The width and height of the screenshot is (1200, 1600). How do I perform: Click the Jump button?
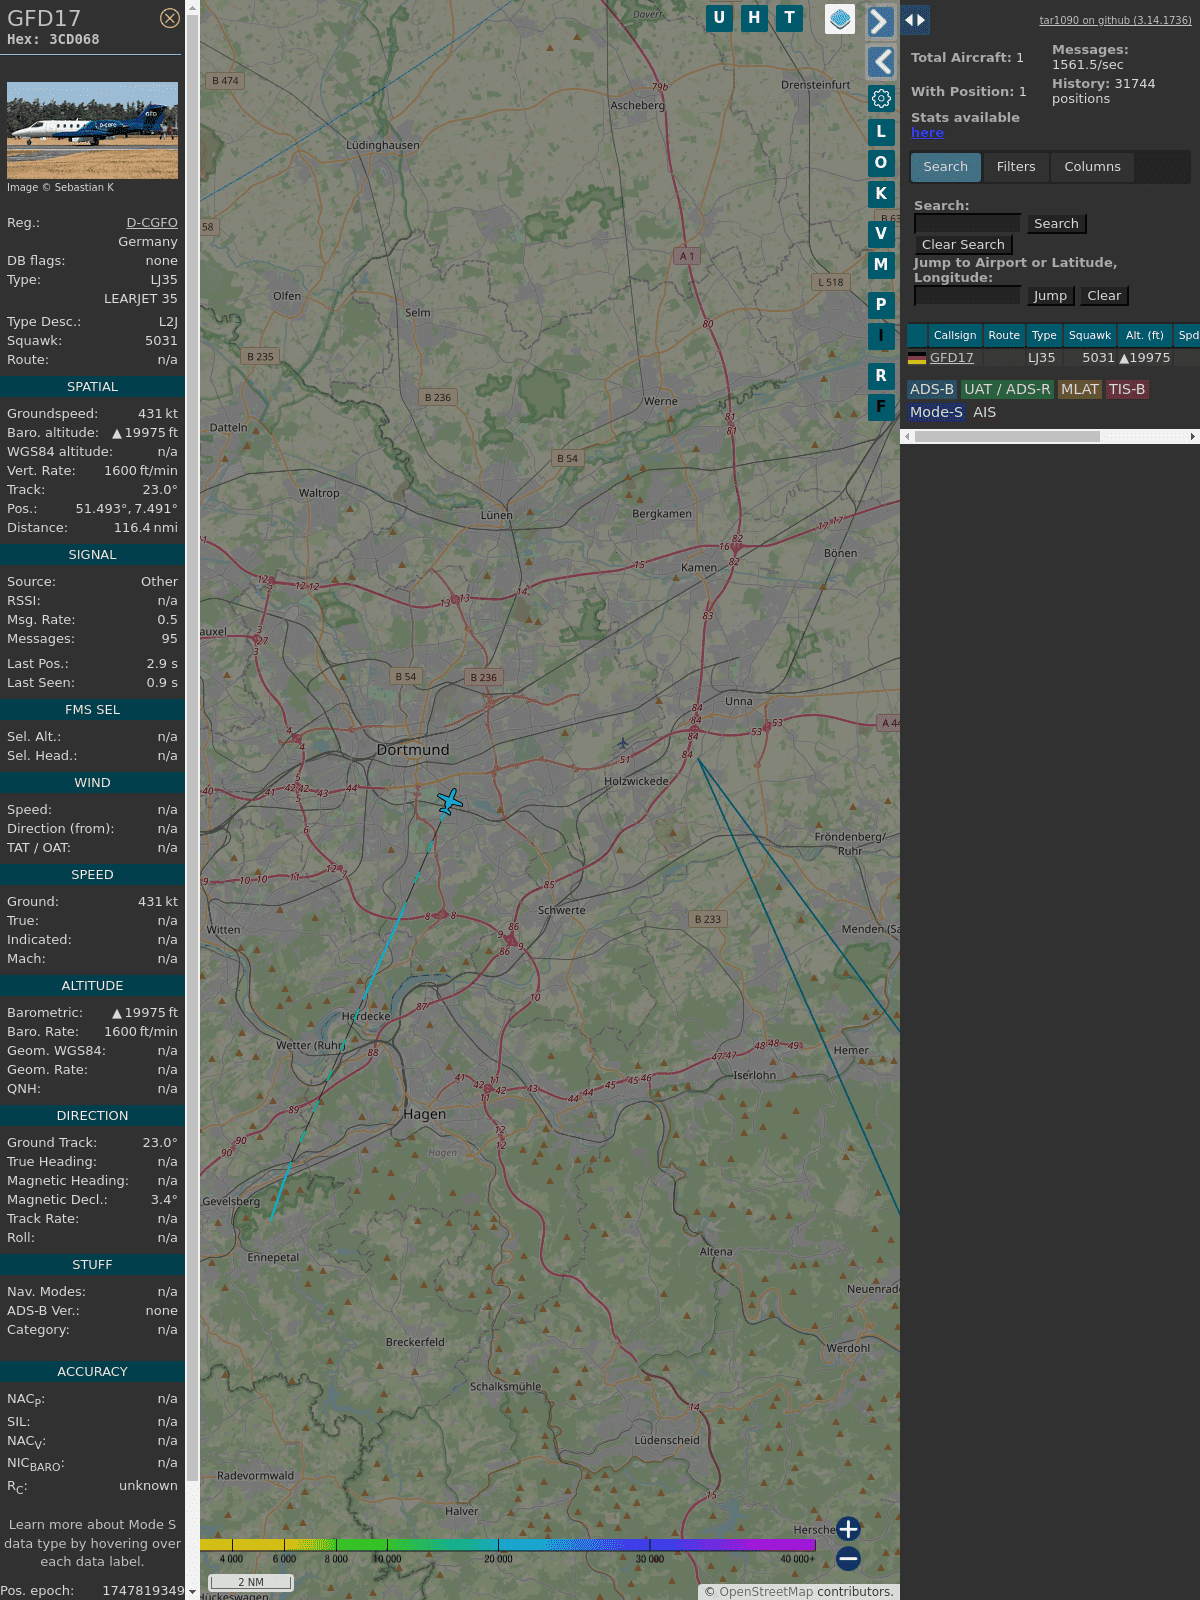tap(1050, 296)
